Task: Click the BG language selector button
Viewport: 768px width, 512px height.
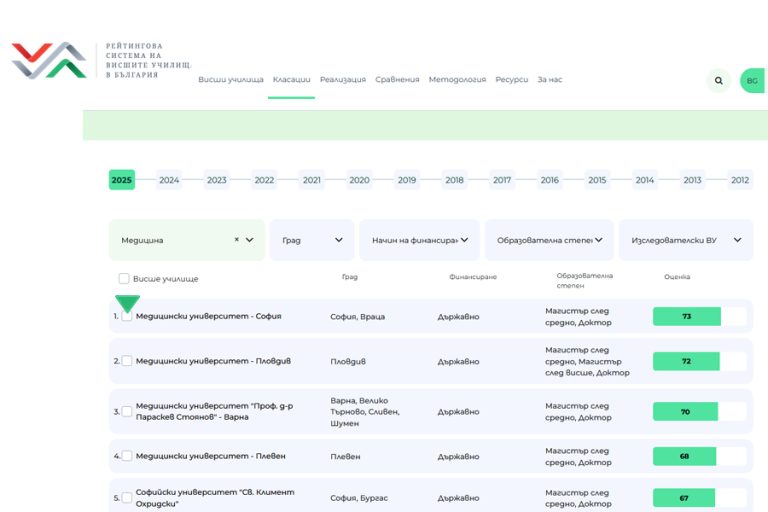Action: [x=752, y=81]
